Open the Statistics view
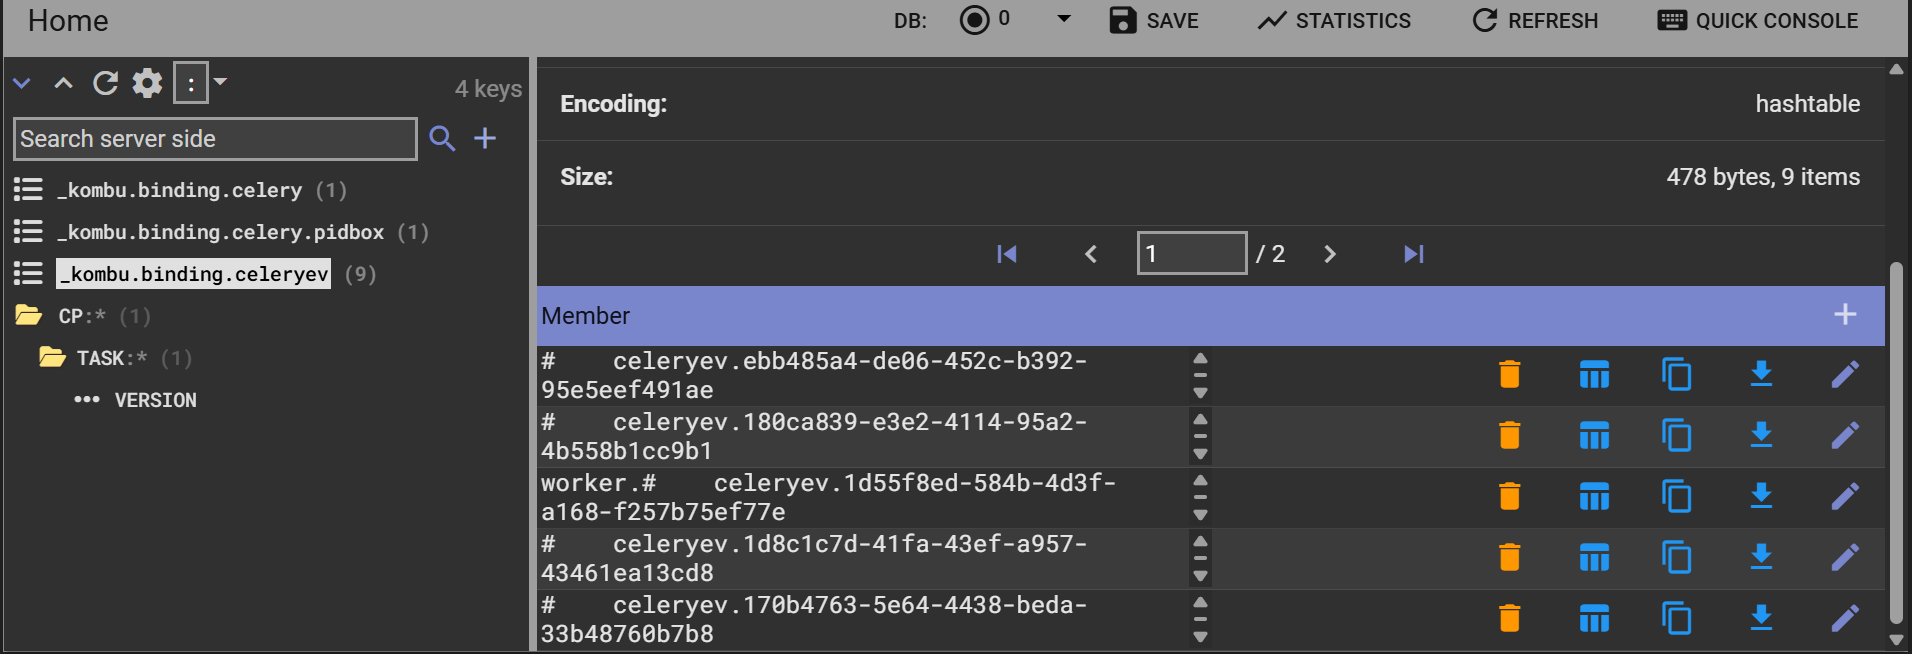The width and height of the screenshot is (1912, 654). (1334, 21)
